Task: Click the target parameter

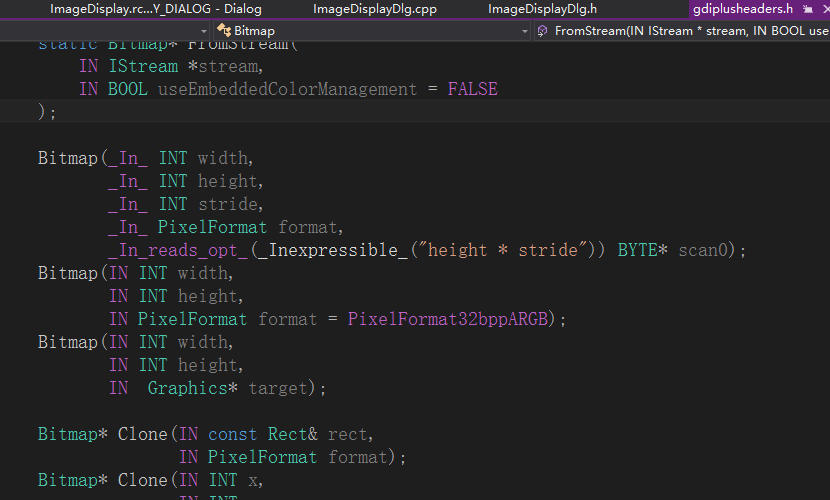Action: coord(278,388)
